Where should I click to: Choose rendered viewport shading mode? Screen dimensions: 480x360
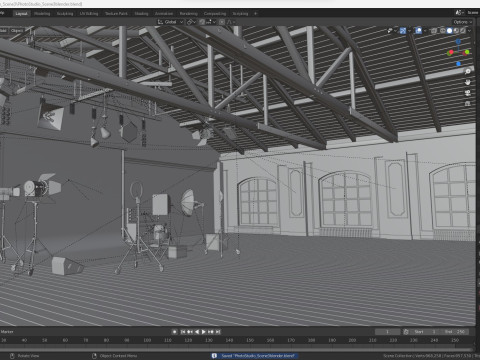[463, 31]
